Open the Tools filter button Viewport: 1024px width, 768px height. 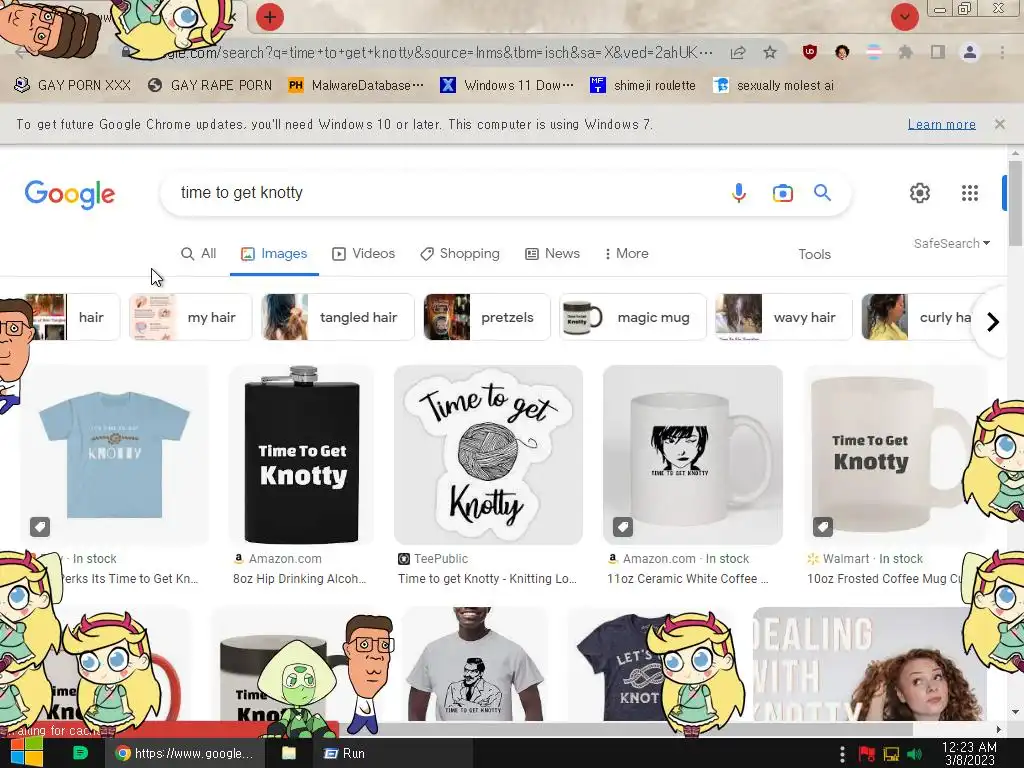(x=814, y=254)
